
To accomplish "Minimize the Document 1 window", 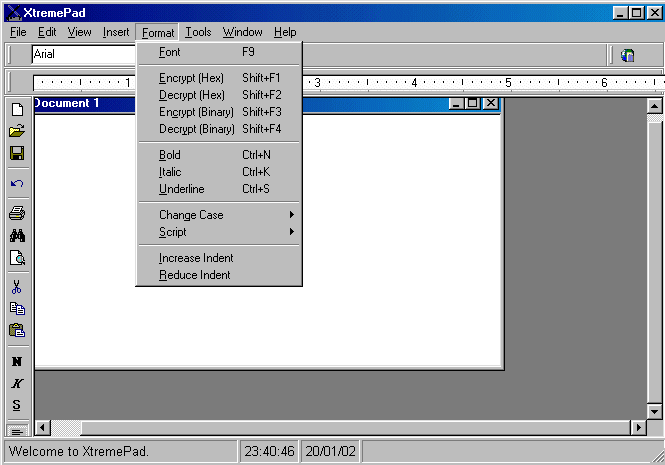I will [x=456, y=103].
